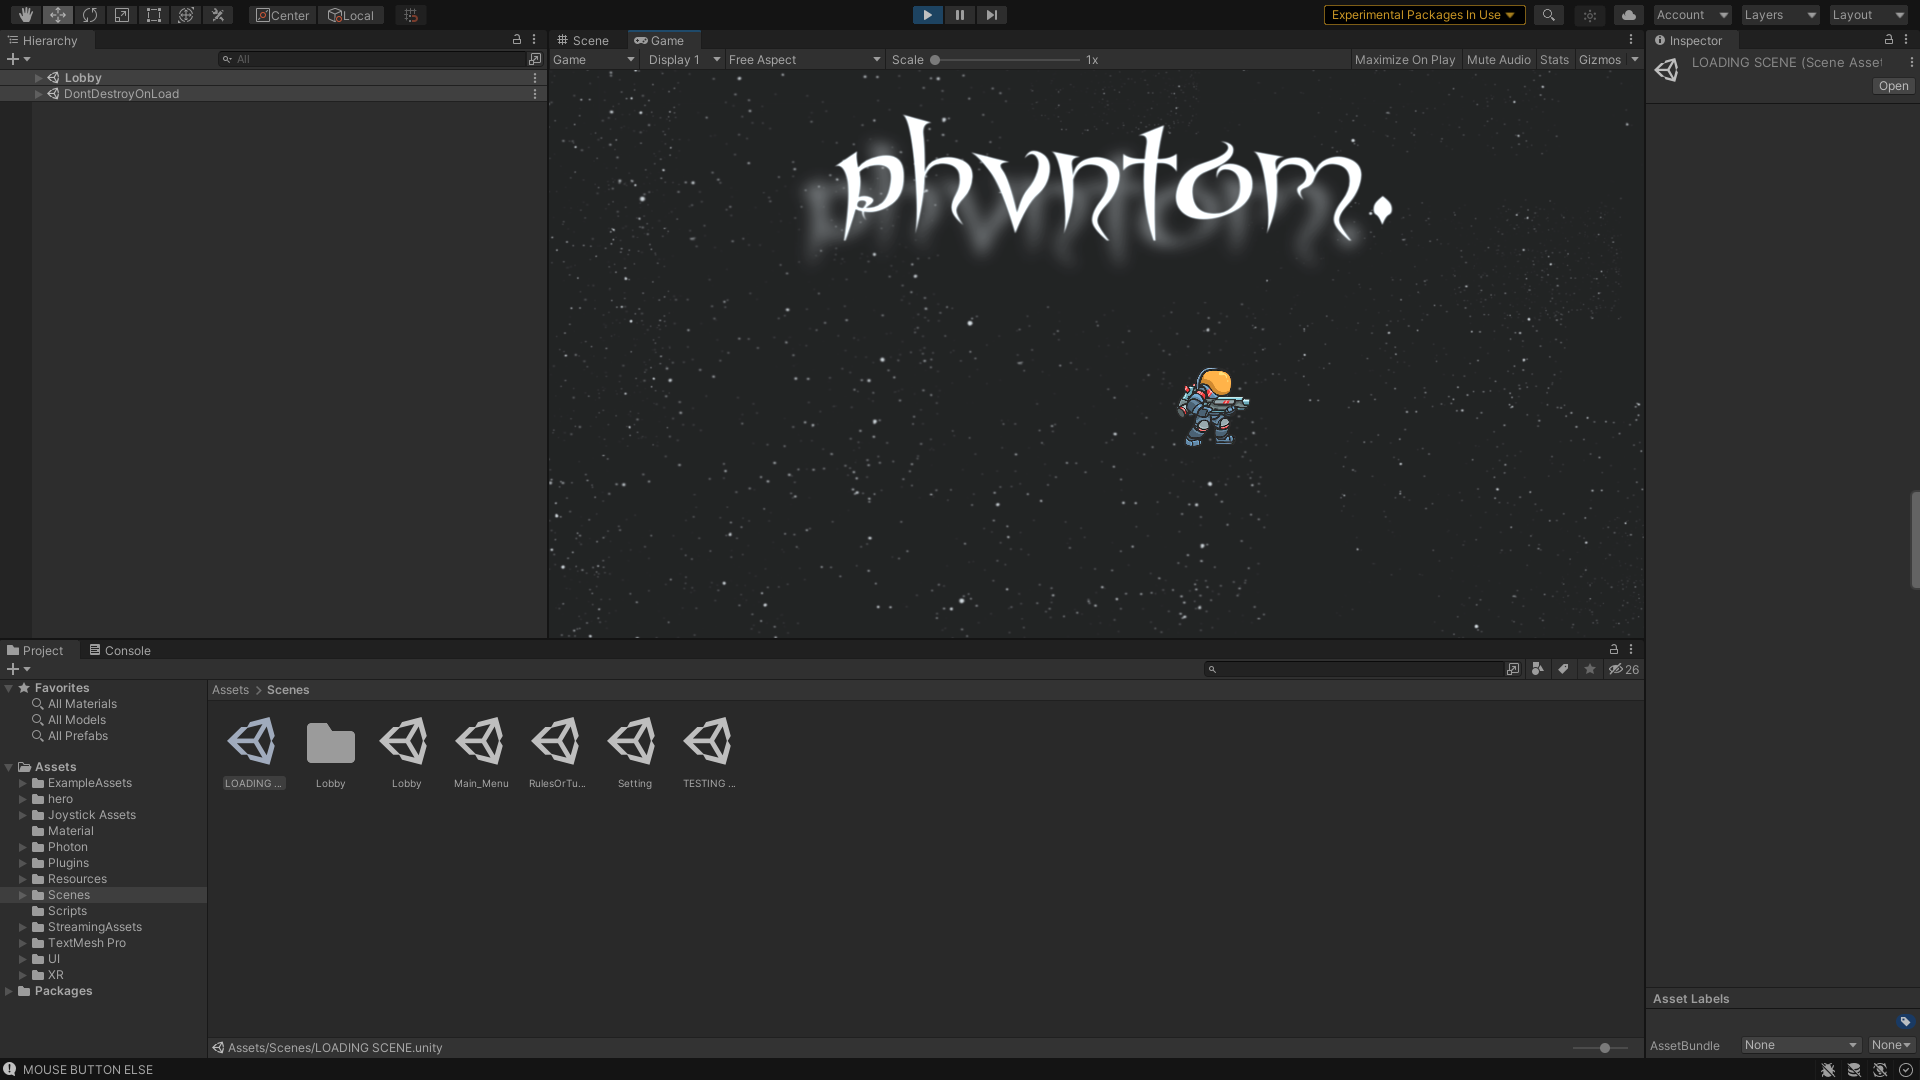Viewport: 1920px width, 1080px height.
Task: Toggle Mute Audio in Game view
Action: [1498, 60]
